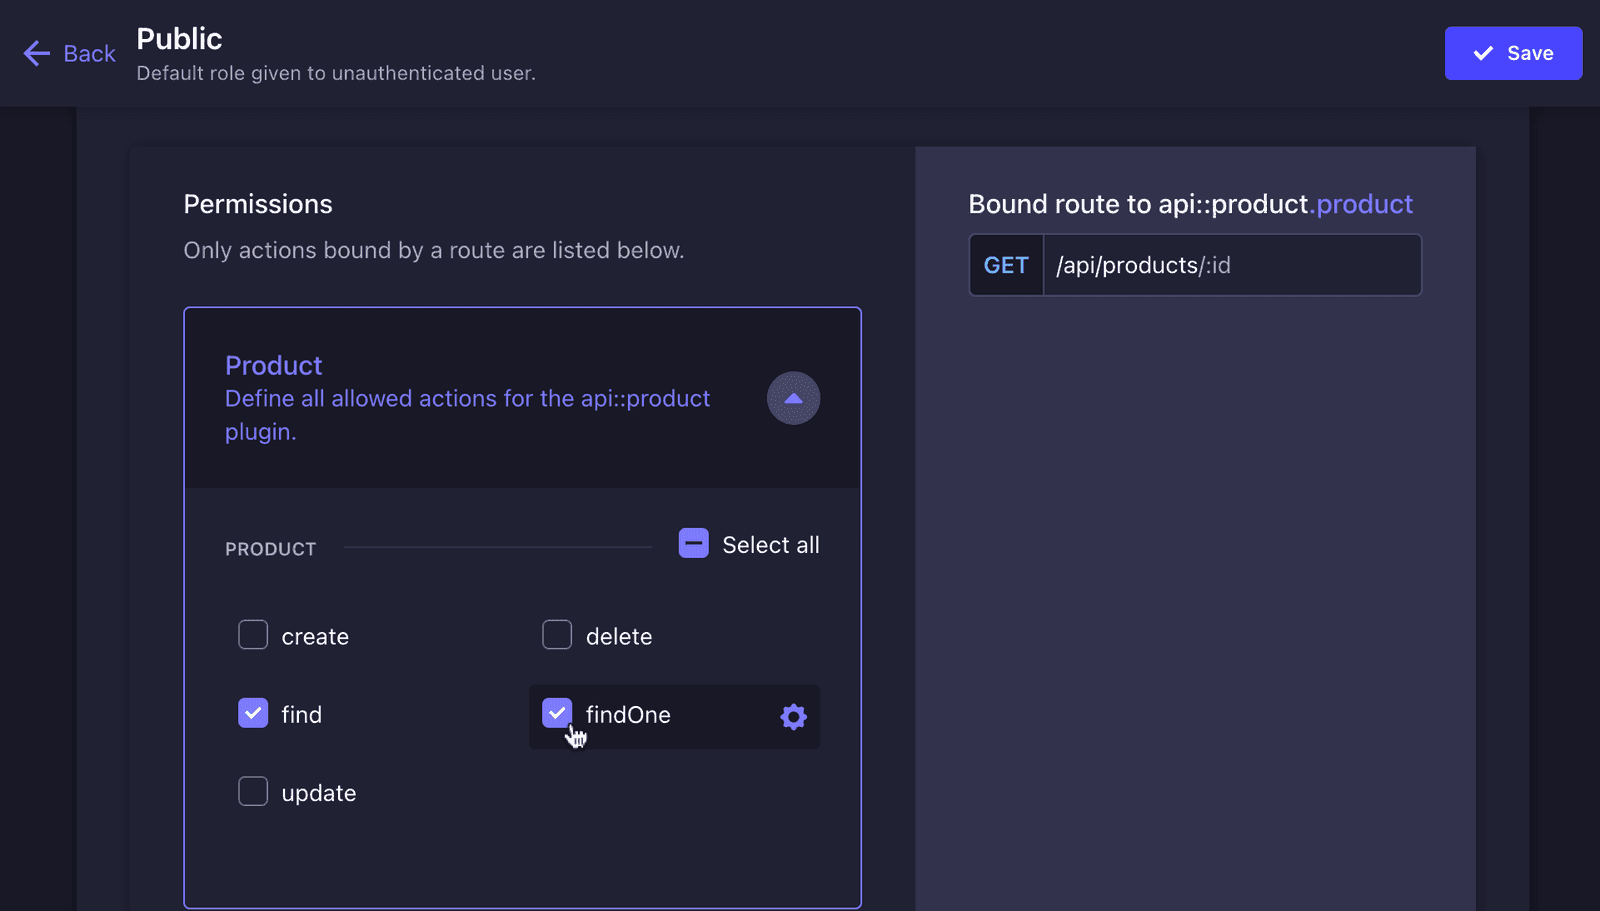Uncheck the find permission
The width and height of the screenshot is (1600, 911).
click(x=253, y=713)
